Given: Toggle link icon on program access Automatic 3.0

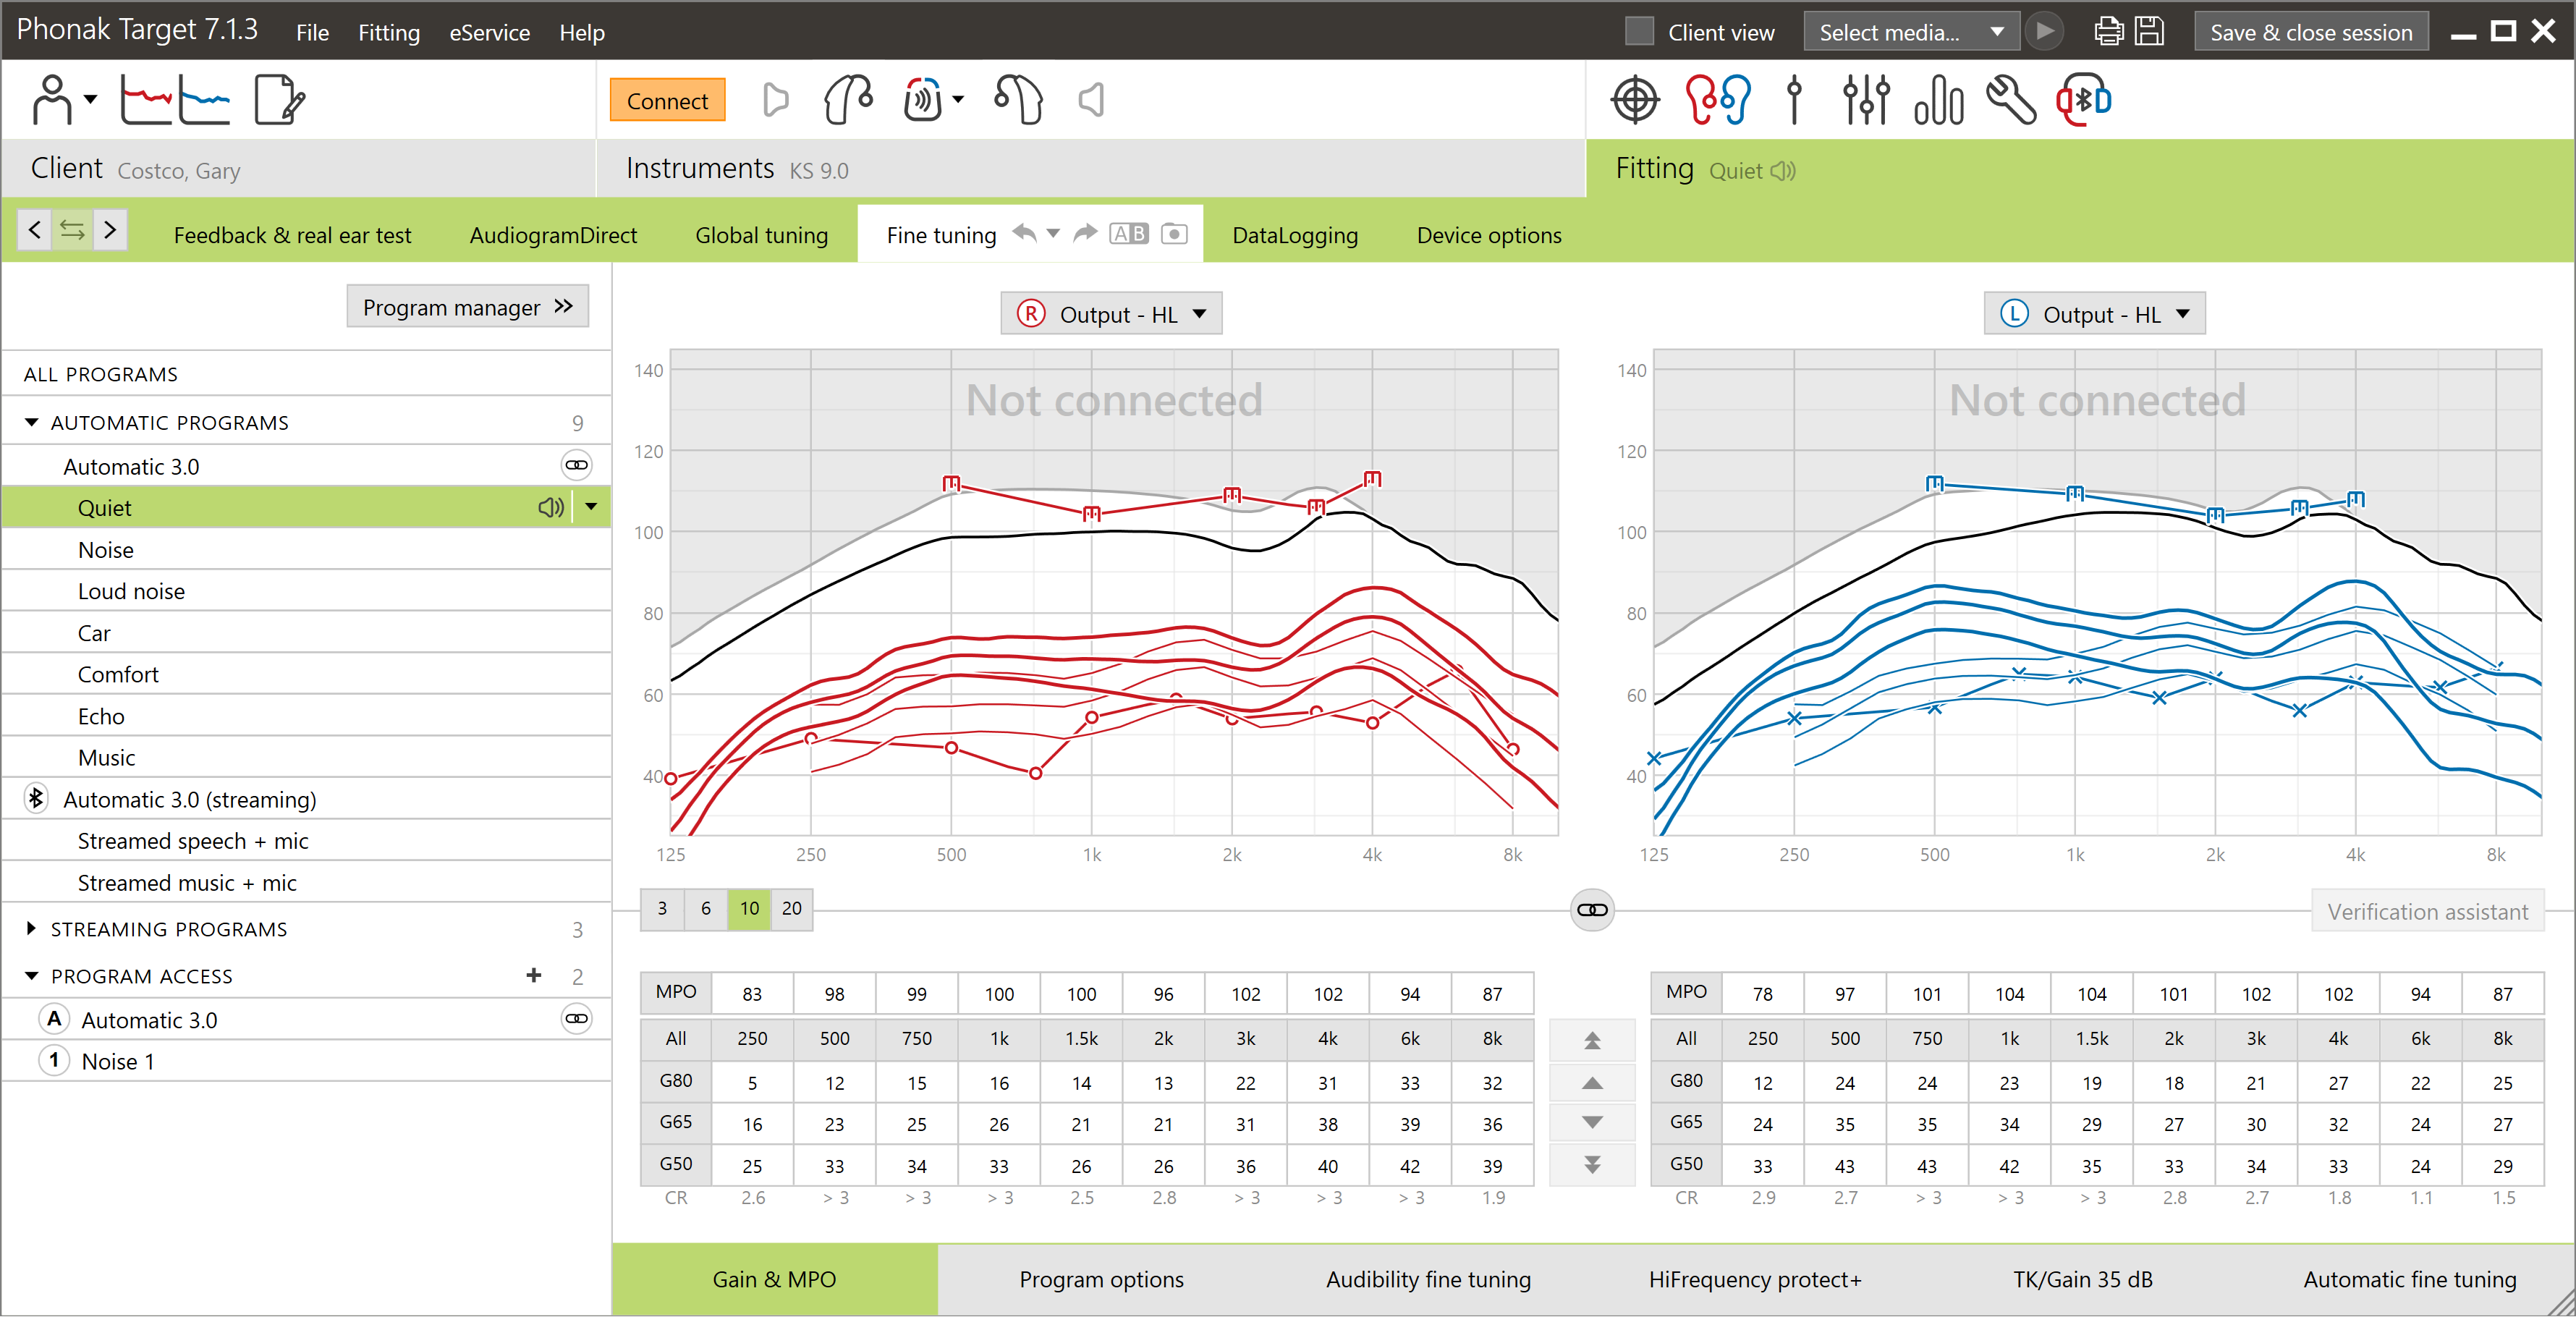Looking at the screenshot, I should tap(577, 1019).
